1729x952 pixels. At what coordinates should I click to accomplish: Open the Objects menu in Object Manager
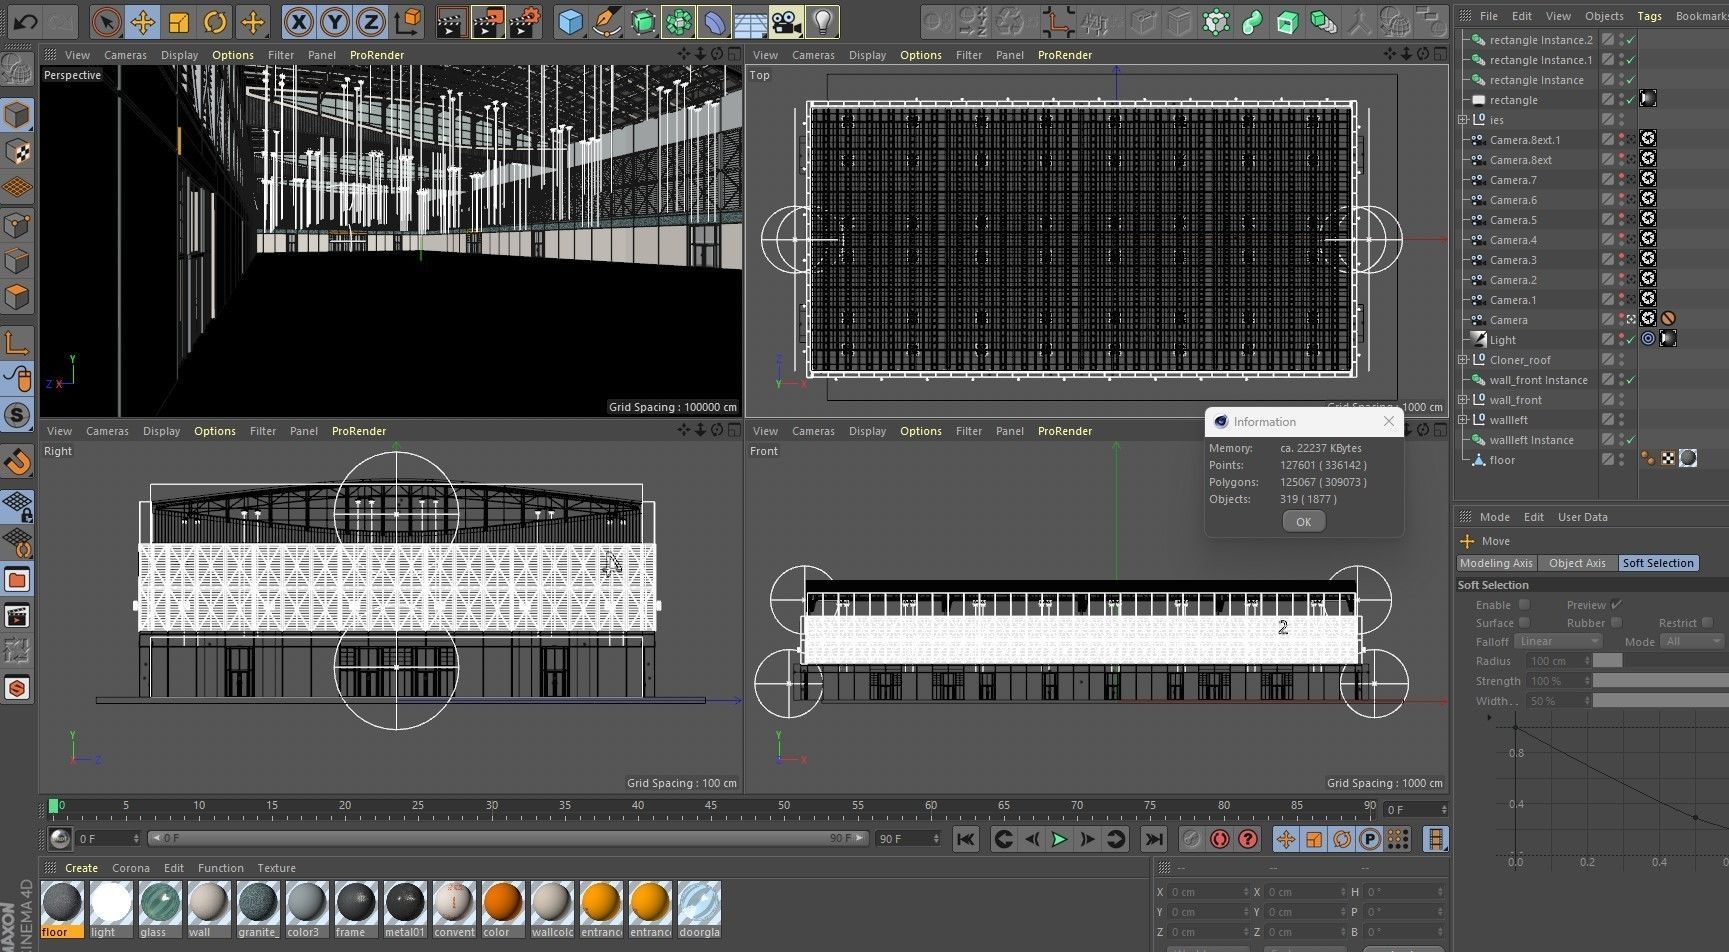pos(1604,16)
